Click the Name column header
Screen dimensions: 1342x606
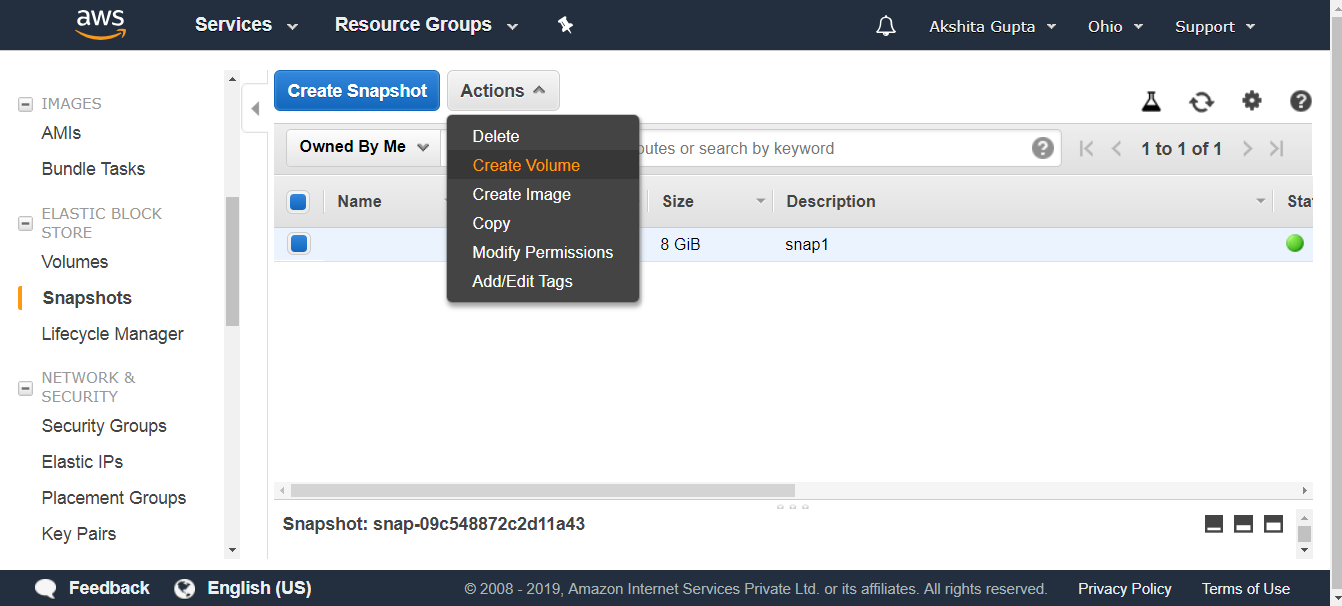click(x=360, y=201)
